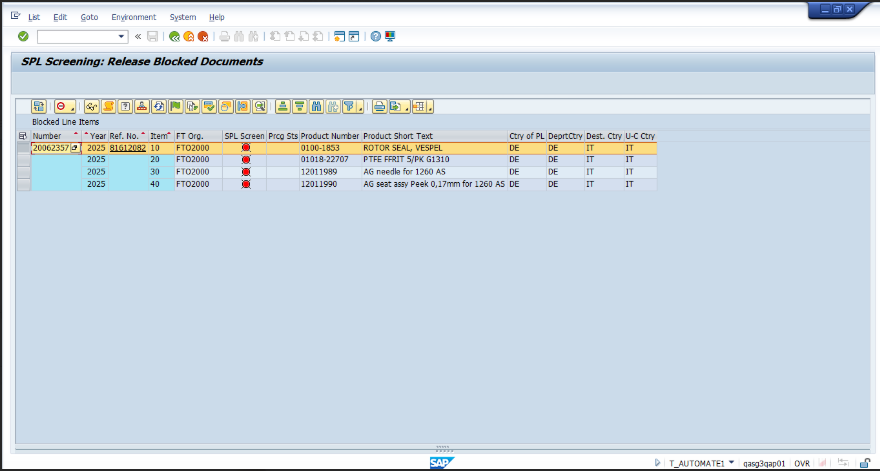This screenshot has height=471, width=880.
Task: Select row selector for item 20
Action: pos(24,160)
